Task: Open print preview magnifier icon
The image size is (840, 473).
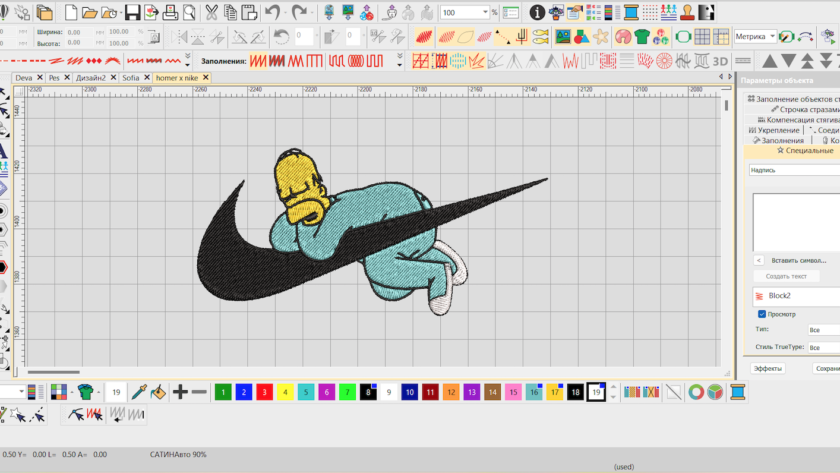Action: [x=189, y=12]
